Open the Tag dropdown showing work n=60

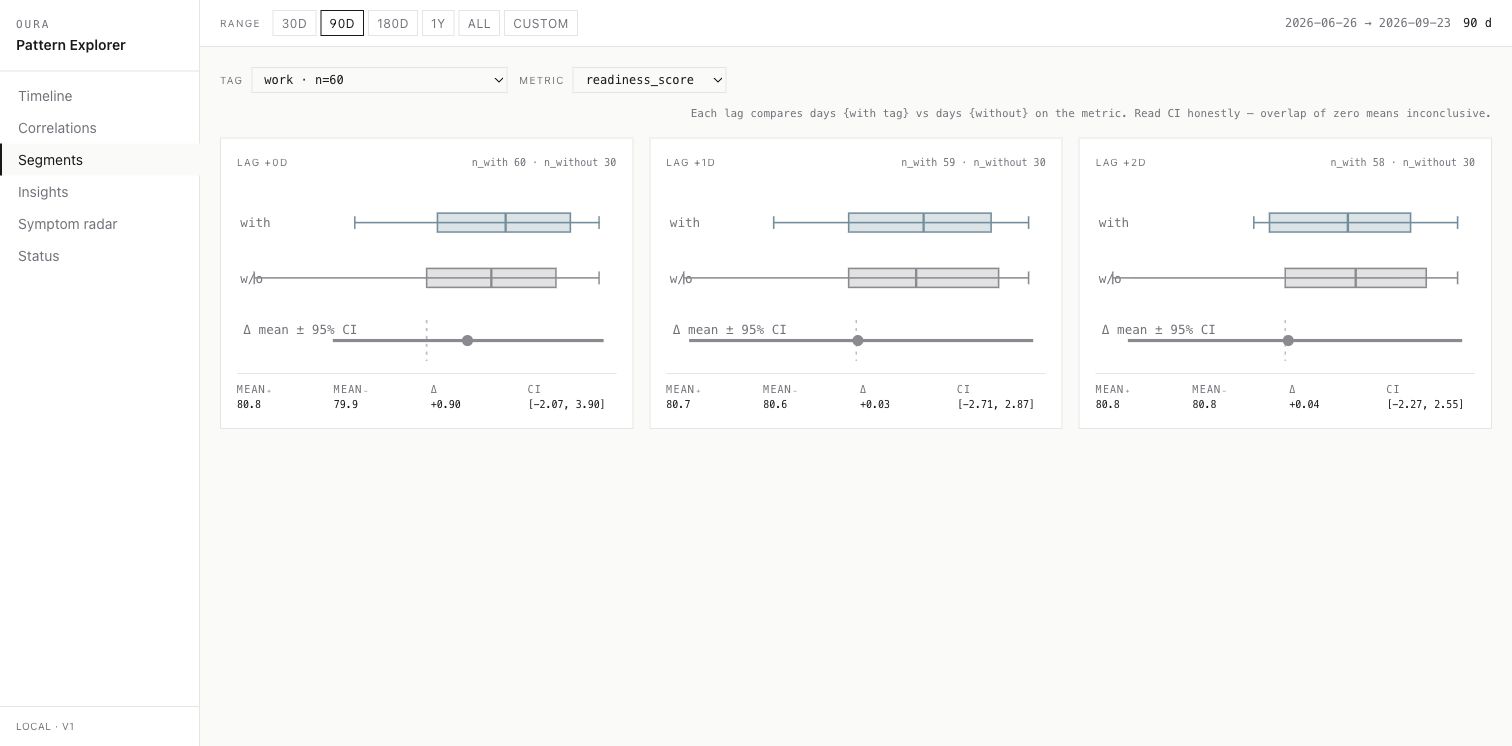pyautogui.click(x=380, y=80)
